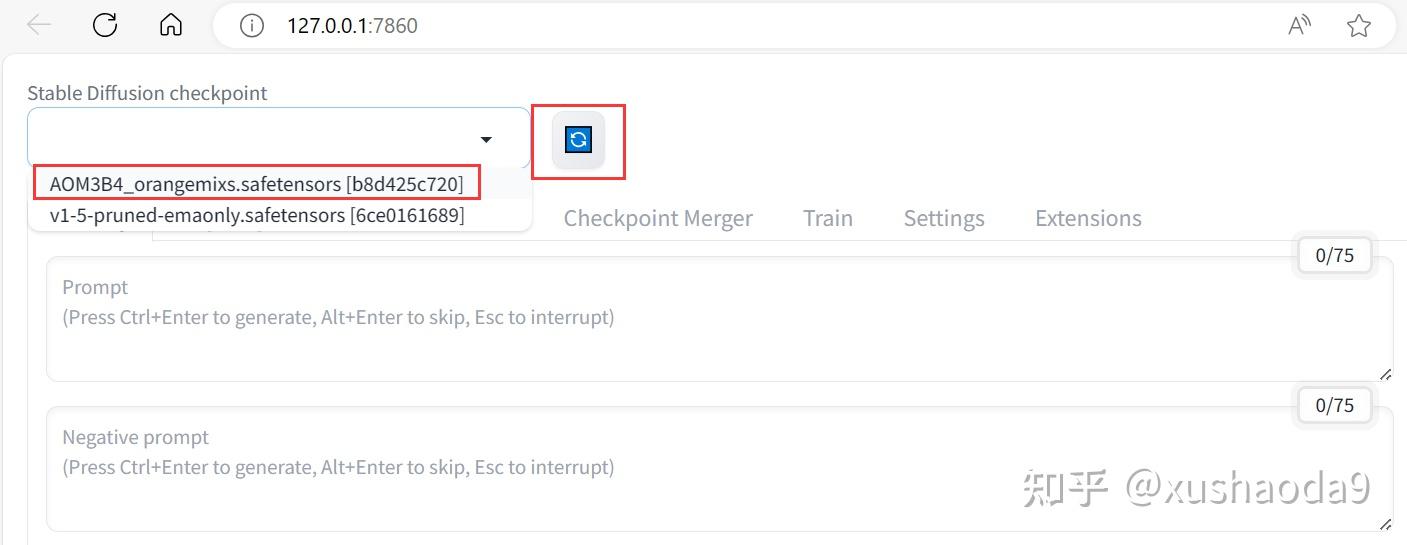Click the Negative prompt 0/75 token counter

coord(1334,405)
